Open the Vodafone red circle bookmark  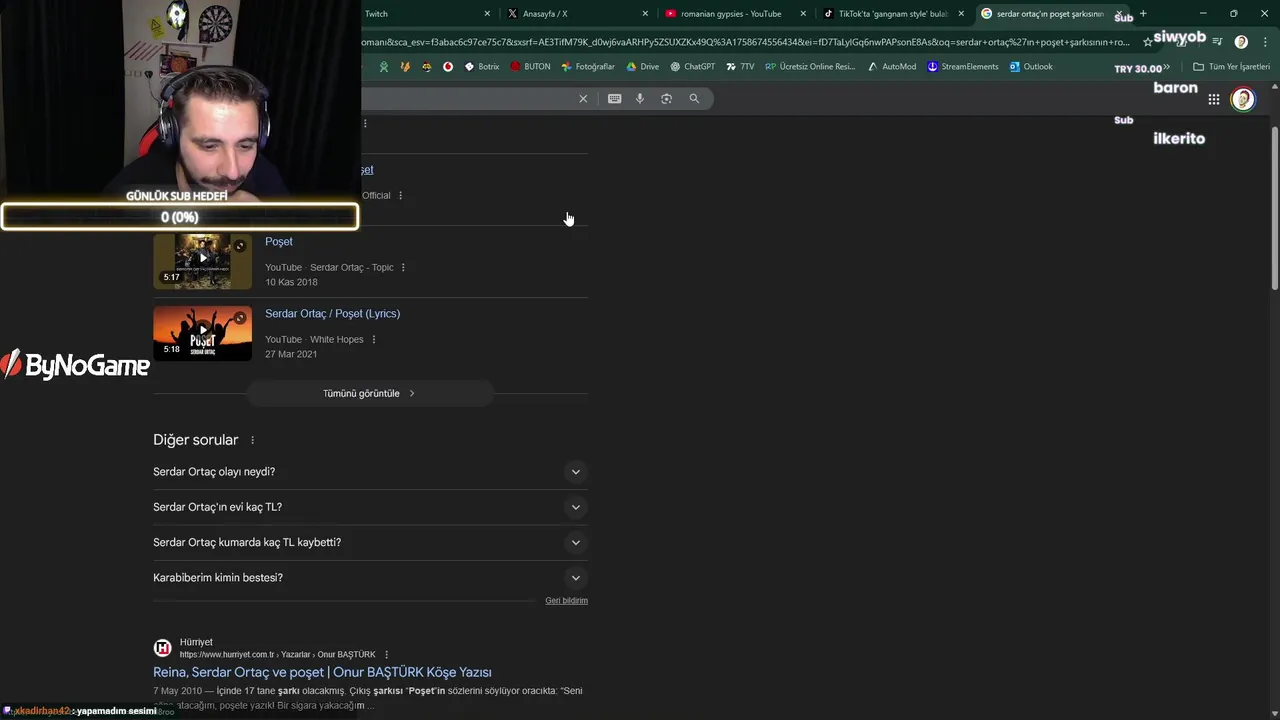448,67
